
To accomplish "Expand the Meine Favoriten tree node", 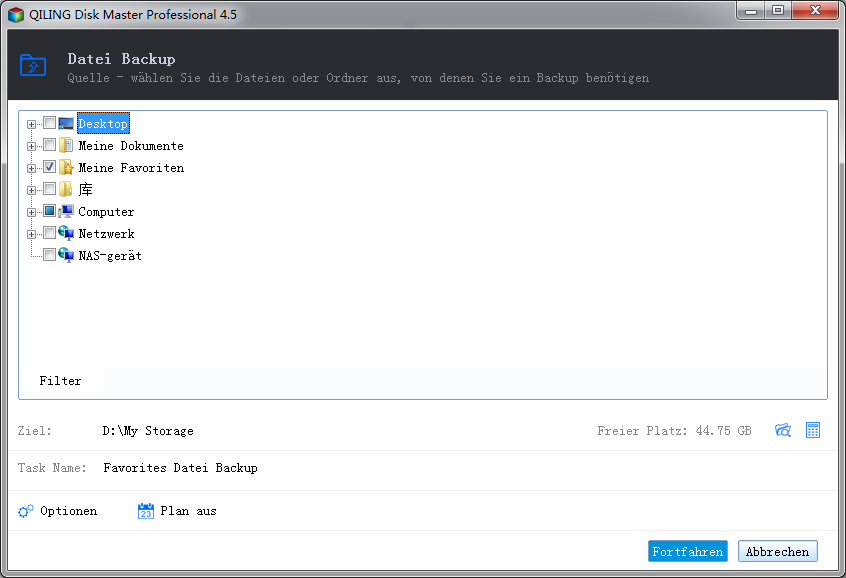I will point(31,168).
